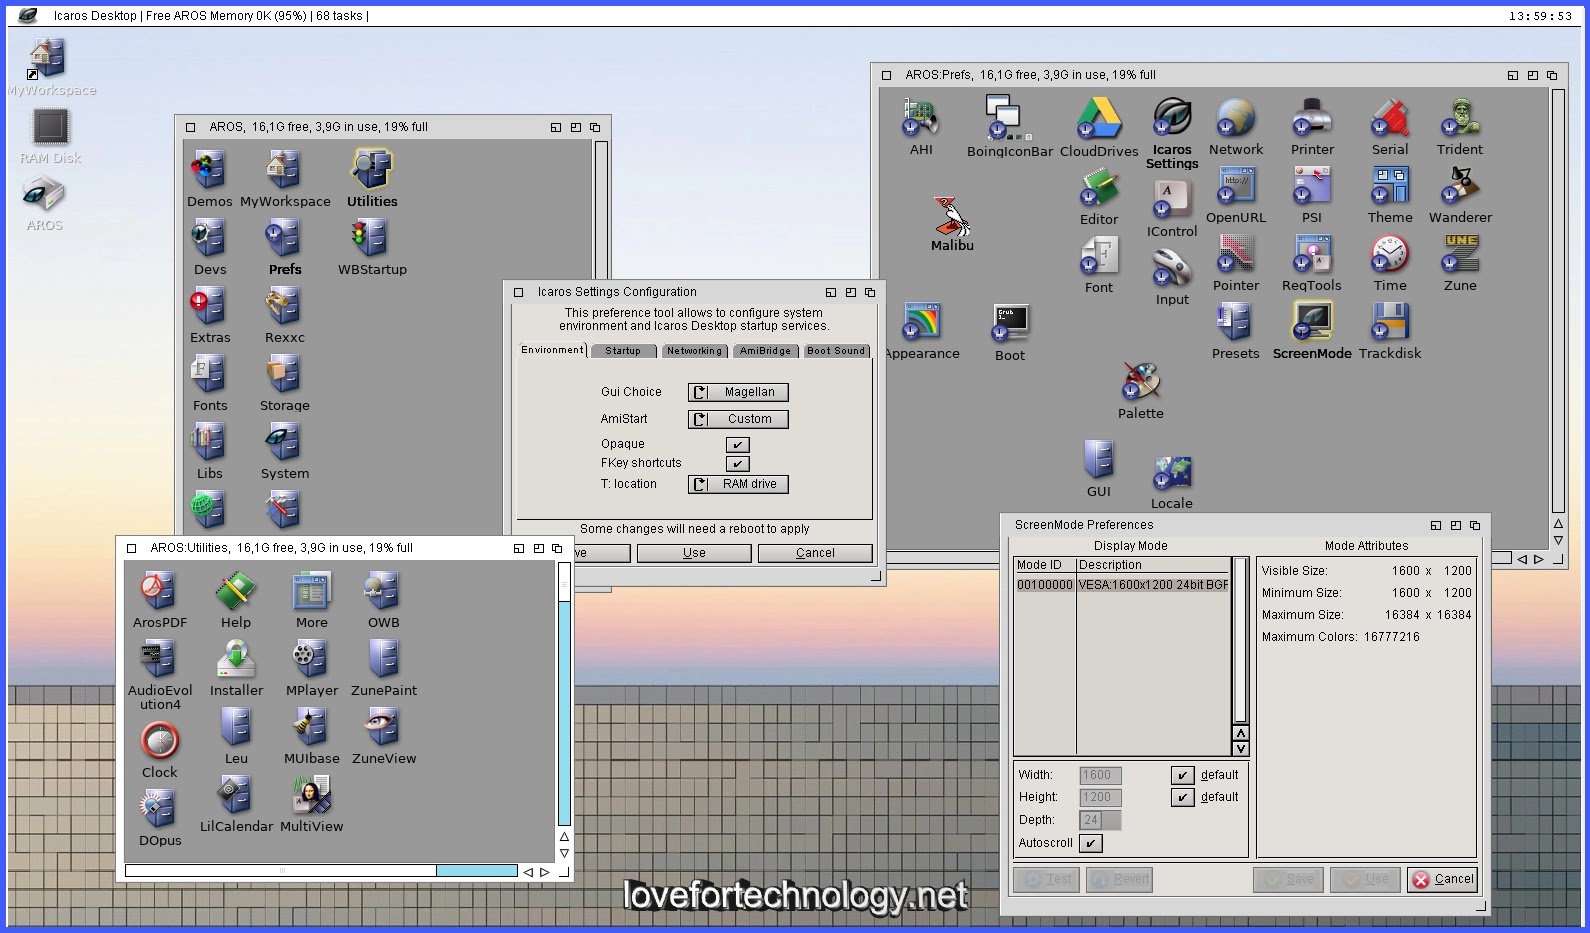Launch AROS PDF viewer in Utilities

(159, 592)
